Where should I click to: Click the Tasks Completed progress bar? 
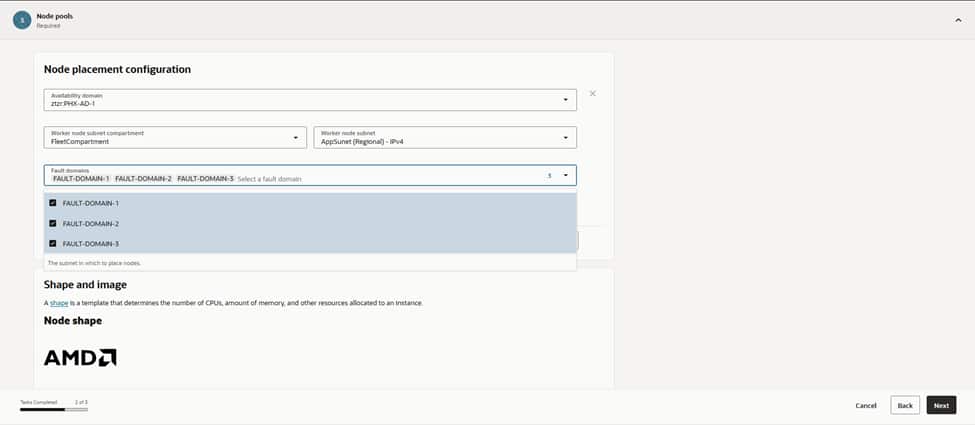(53, 409)
